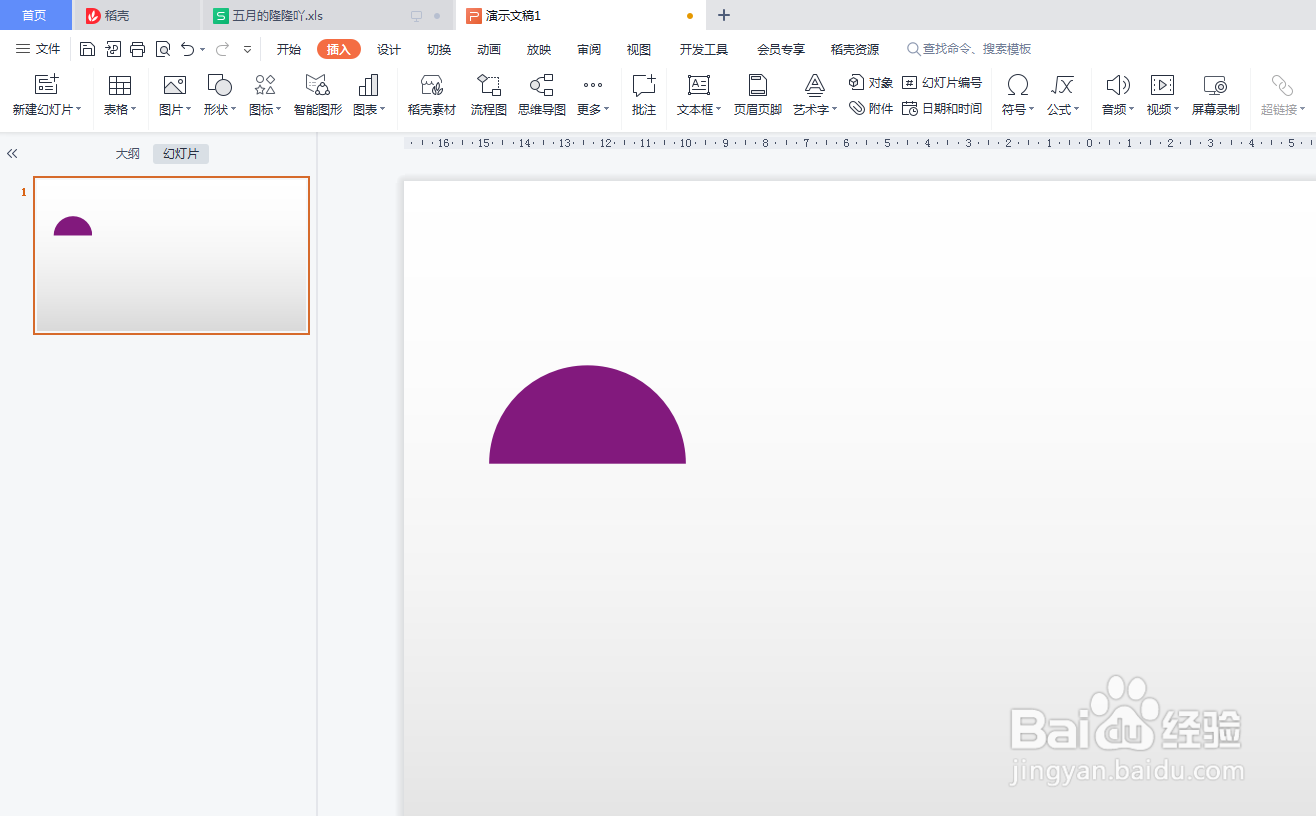Insert 幻灯片编号 slide number
1316x816 pixels.
point(942,83)
